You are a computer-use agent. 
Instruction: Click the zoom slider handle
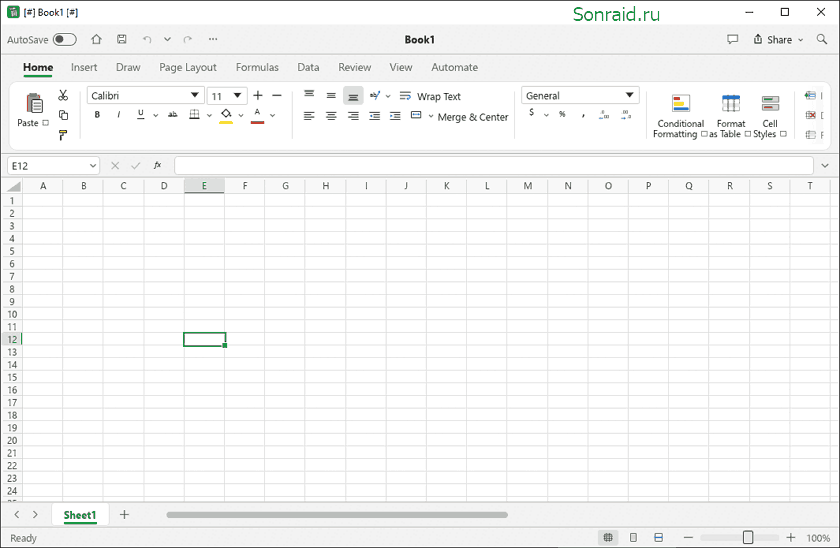pyautogui.click(x=748, y=537)
